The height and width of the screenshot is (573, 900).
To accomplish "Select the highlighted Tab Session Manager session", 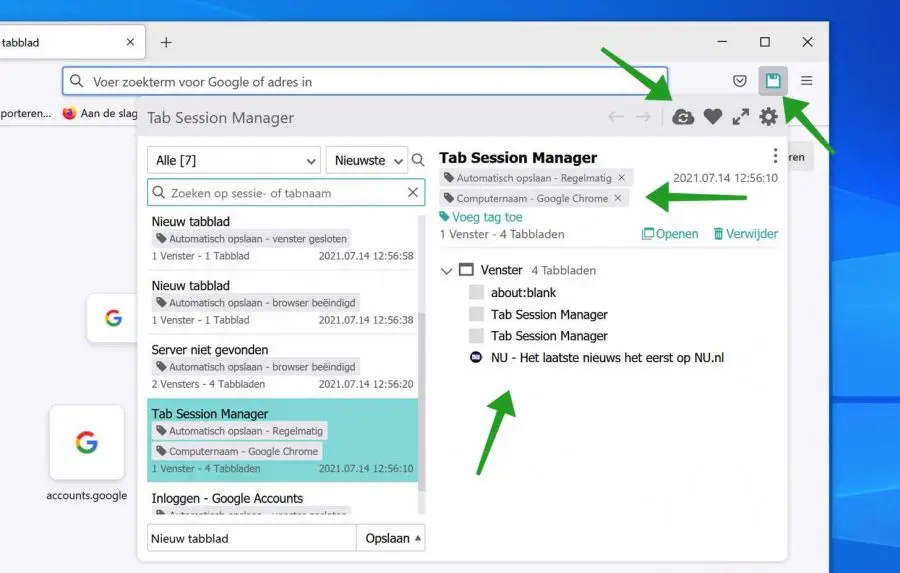I will pos(282,440).
